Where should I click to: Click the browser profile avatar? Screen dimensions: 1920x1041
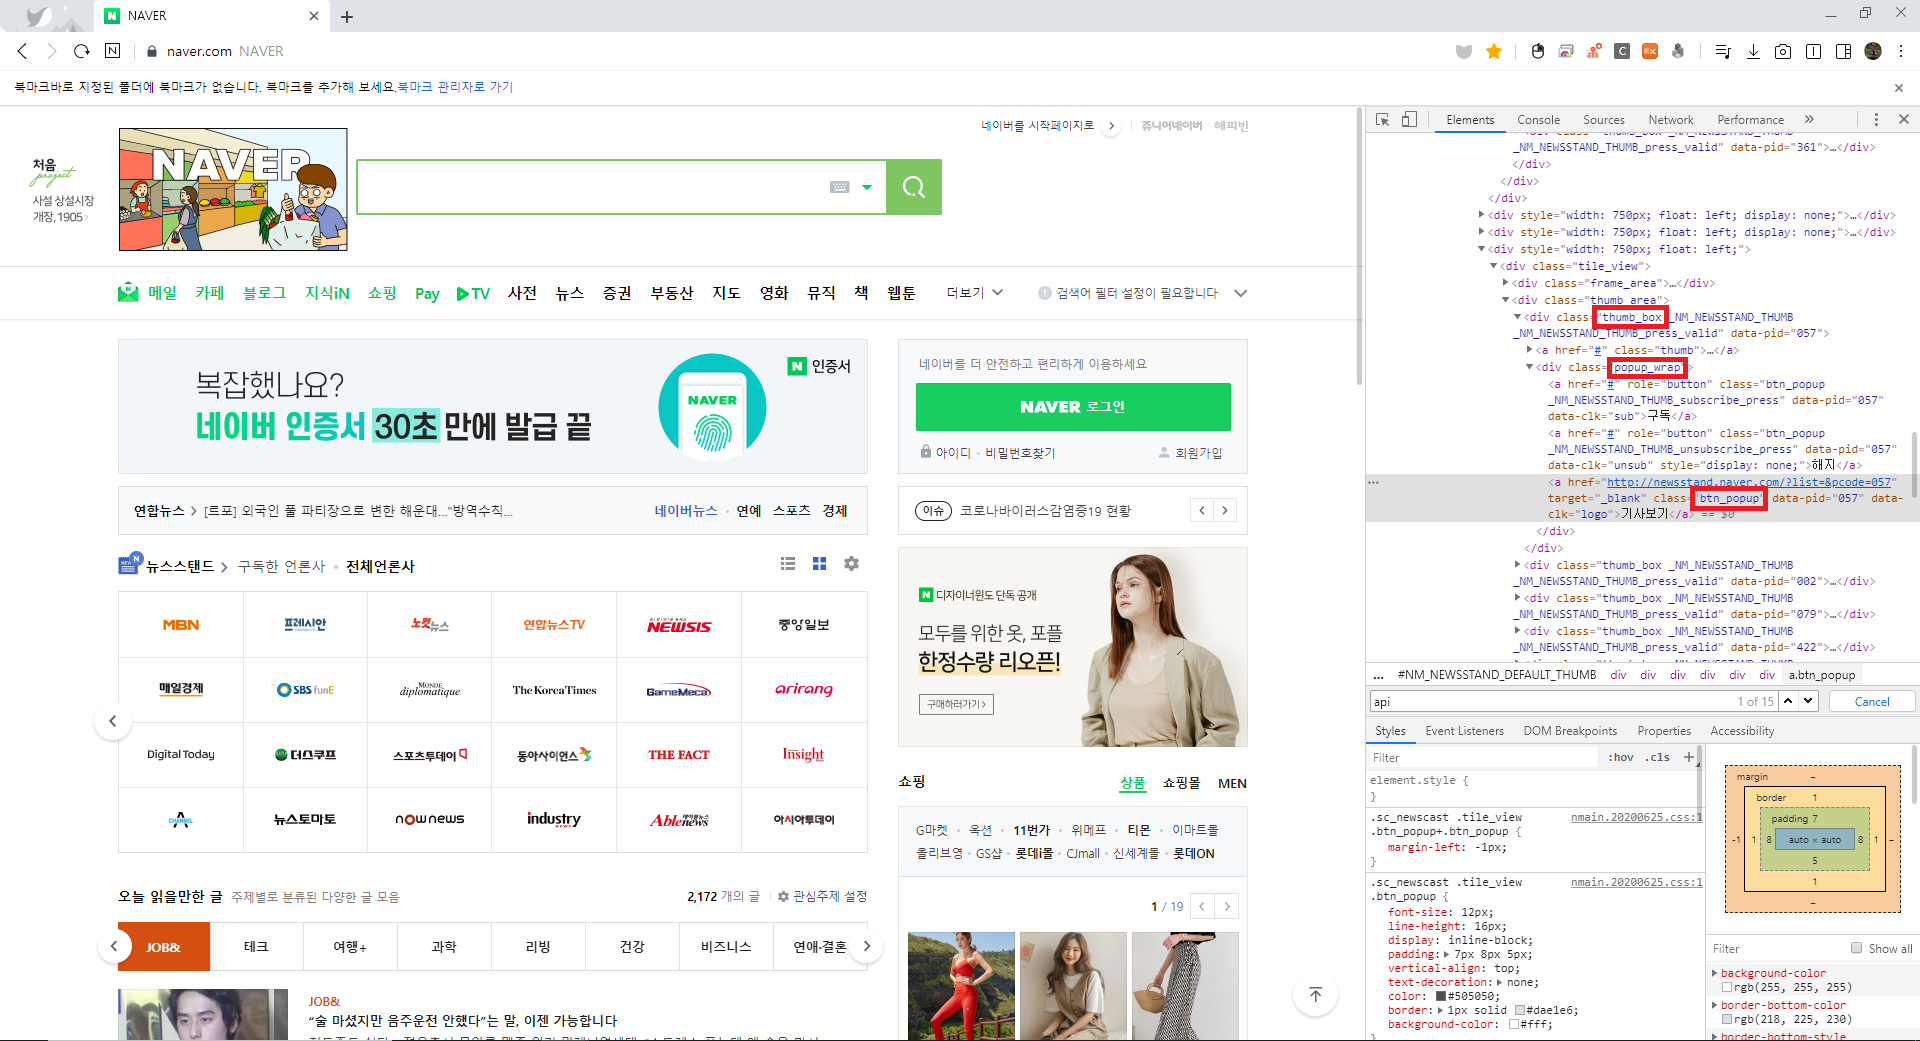coord(1873,51)
